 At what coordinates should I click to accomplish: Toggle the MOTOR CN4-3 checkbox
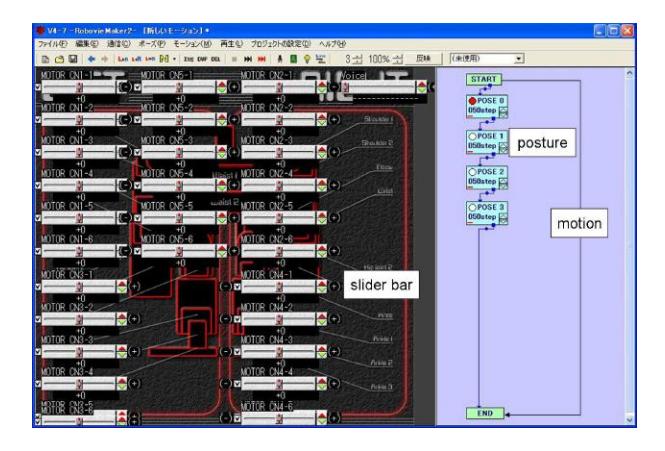237,351
